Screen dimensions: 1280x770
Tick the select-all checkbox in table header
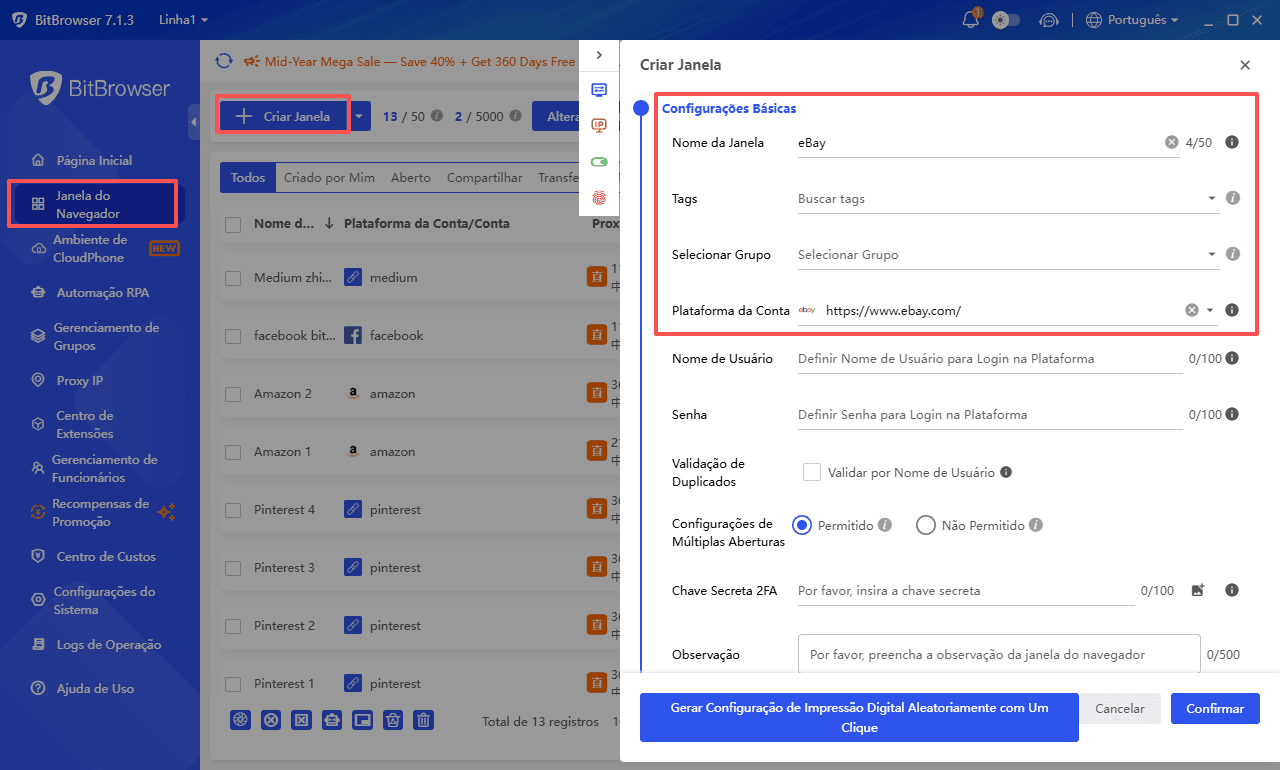[x=233, y=224]
